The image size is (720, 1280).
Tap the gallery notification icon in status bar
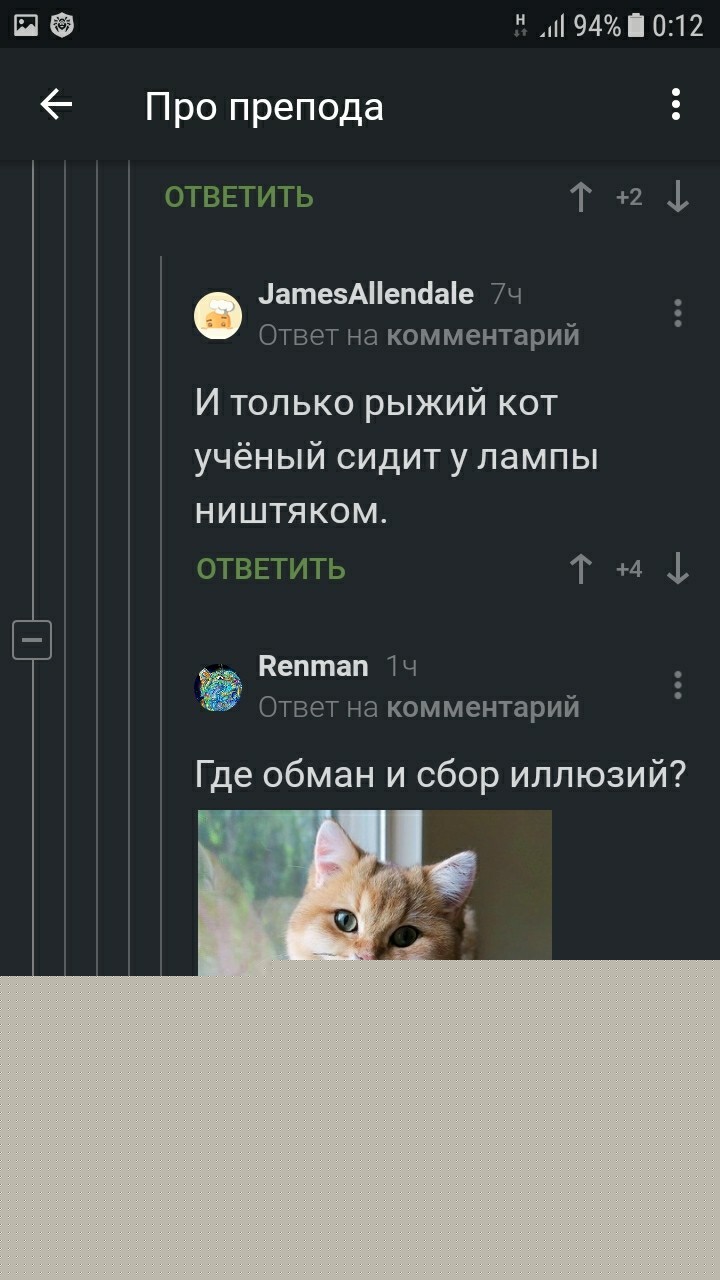tap(26, 25)
